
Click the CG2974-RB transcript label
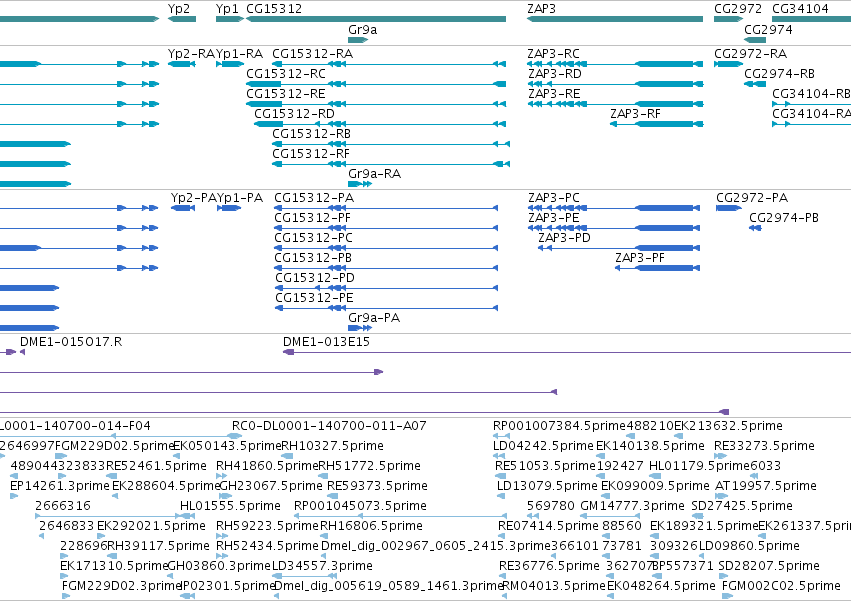779,74
